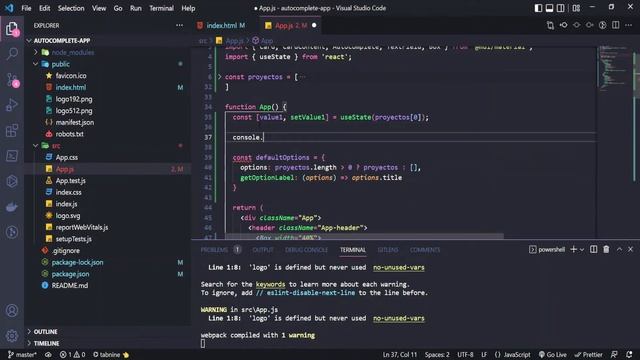Click the Ln 37, Col 11 cursor position indicator
640x360 pixels.
coord(400,355)
